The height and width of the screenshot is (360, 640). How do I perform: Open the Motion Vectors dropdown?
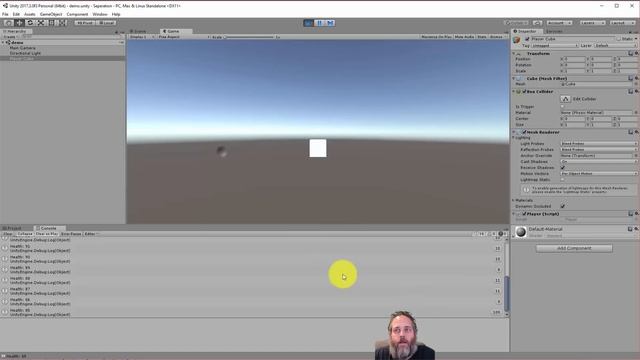(599, 173)
